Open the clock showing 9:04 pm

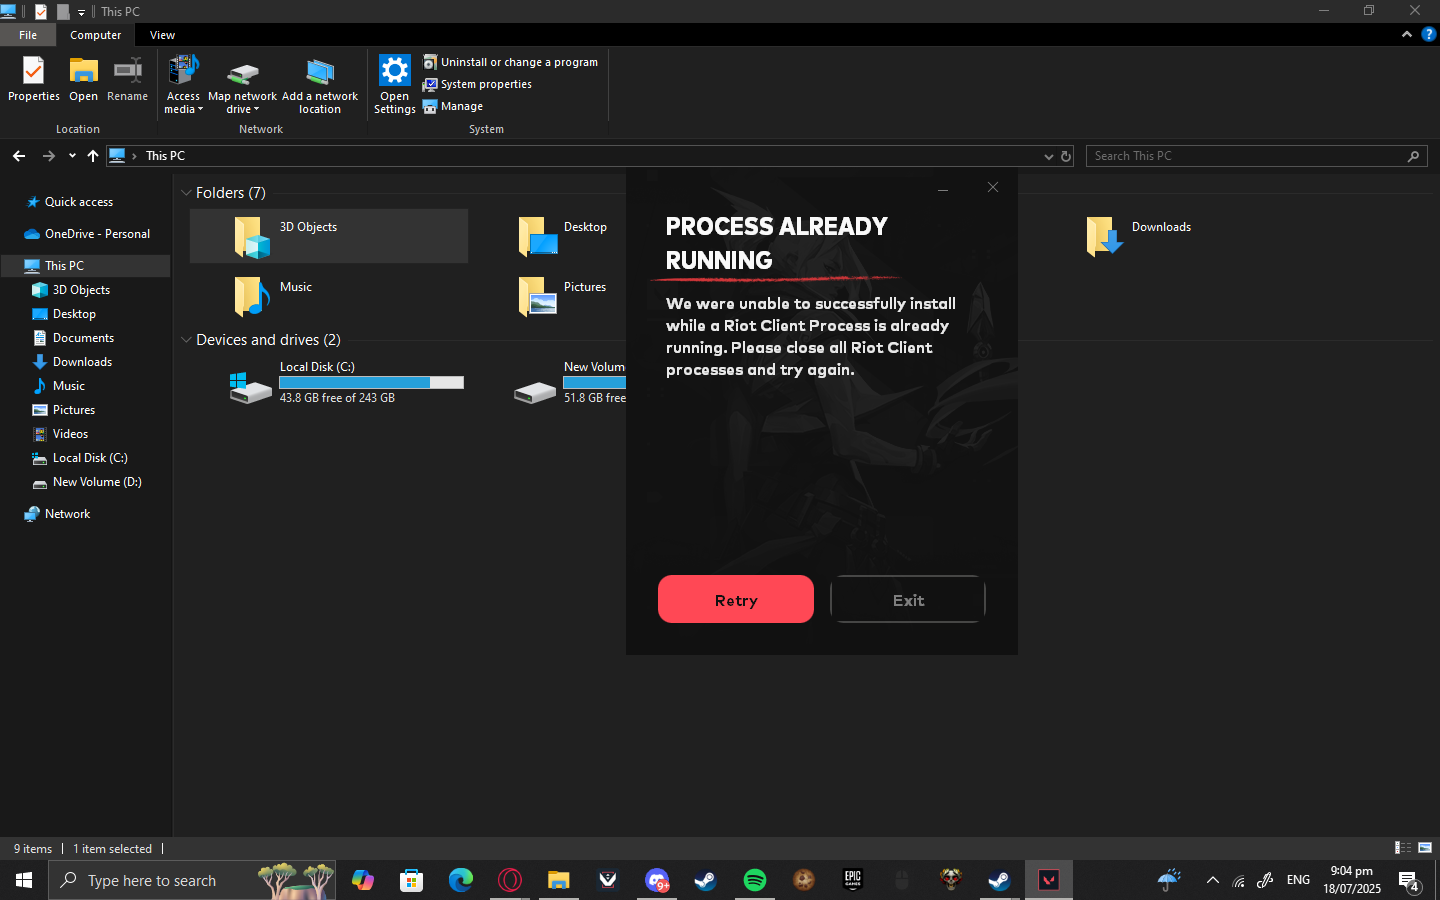tap(1352, 880)
